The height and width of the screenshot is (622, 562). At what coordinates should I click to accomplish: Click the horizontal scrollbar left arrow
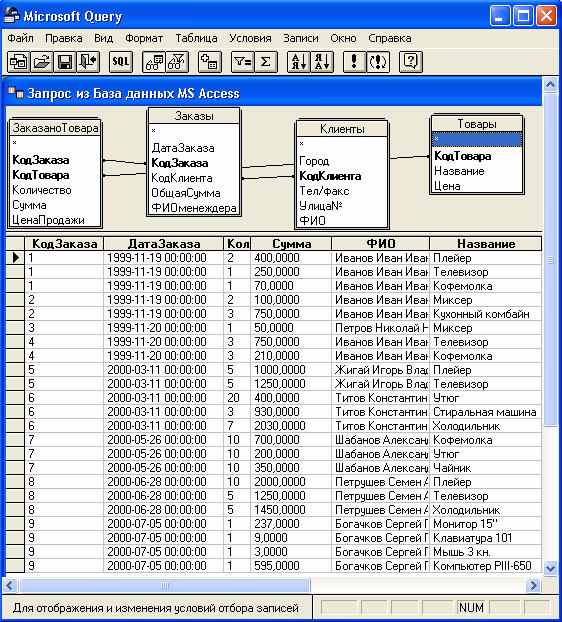10,585
